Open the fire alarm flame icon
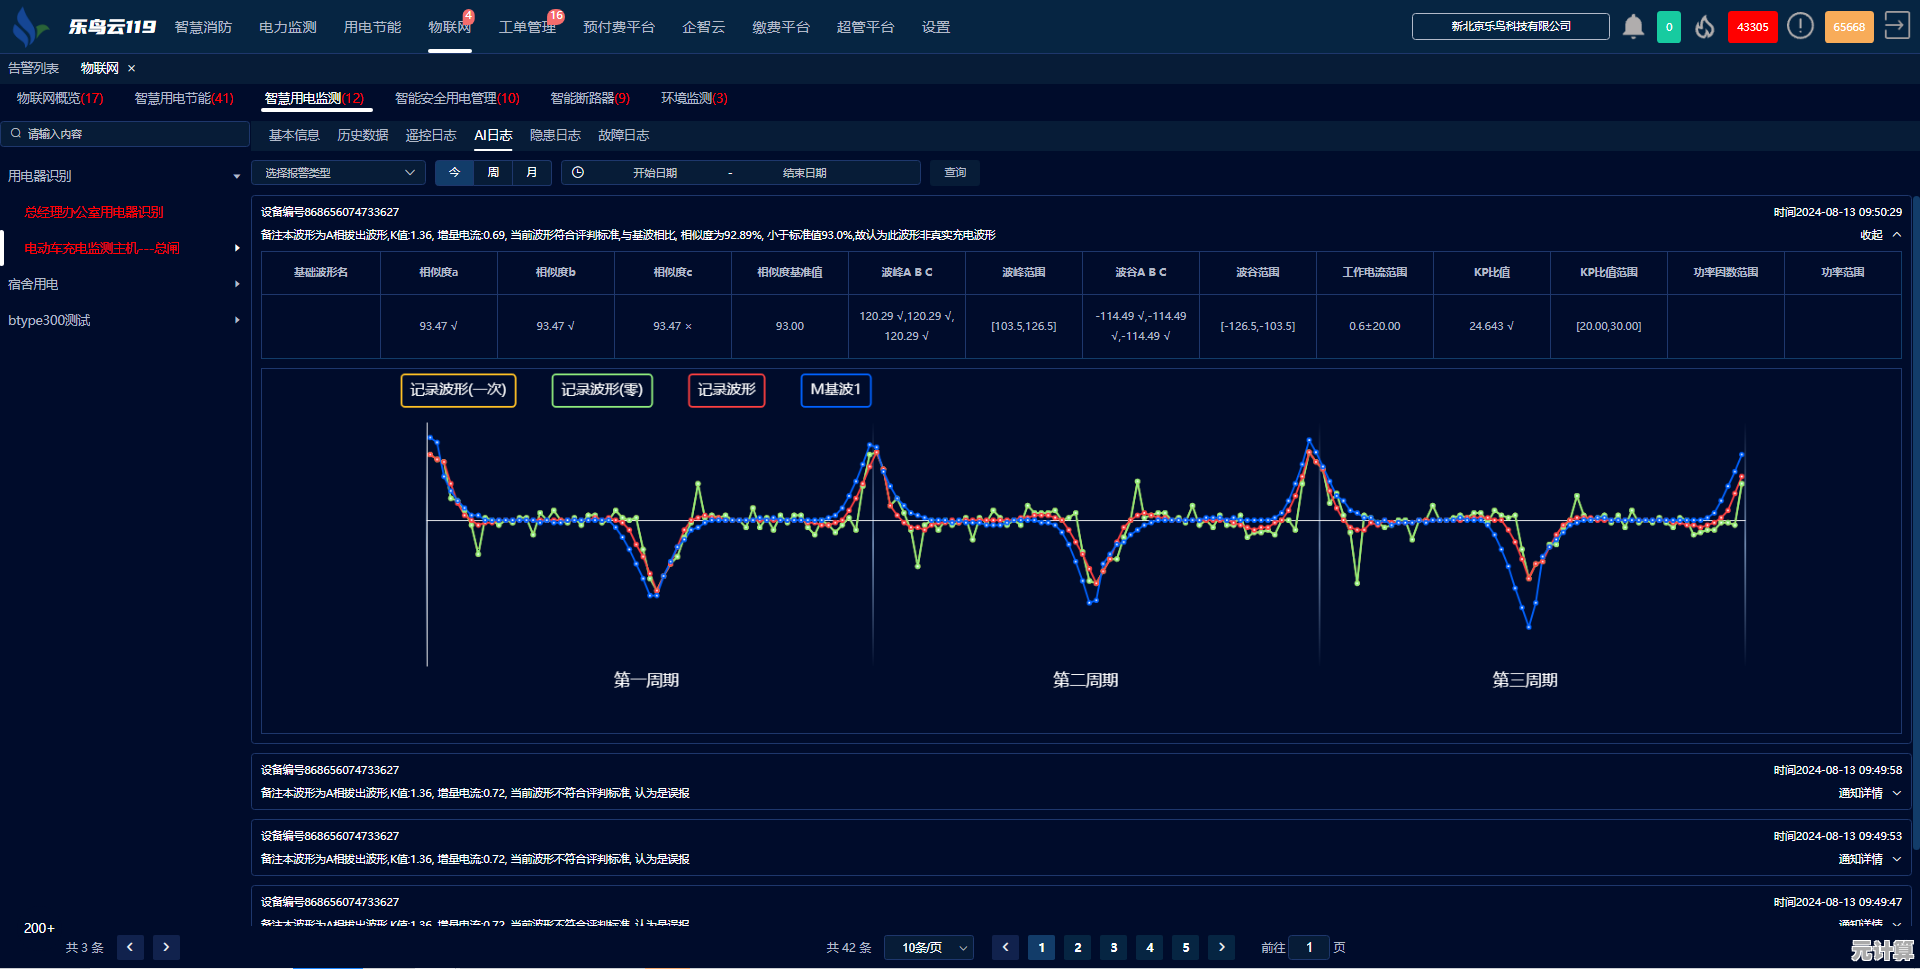 tap(1705, 27)
